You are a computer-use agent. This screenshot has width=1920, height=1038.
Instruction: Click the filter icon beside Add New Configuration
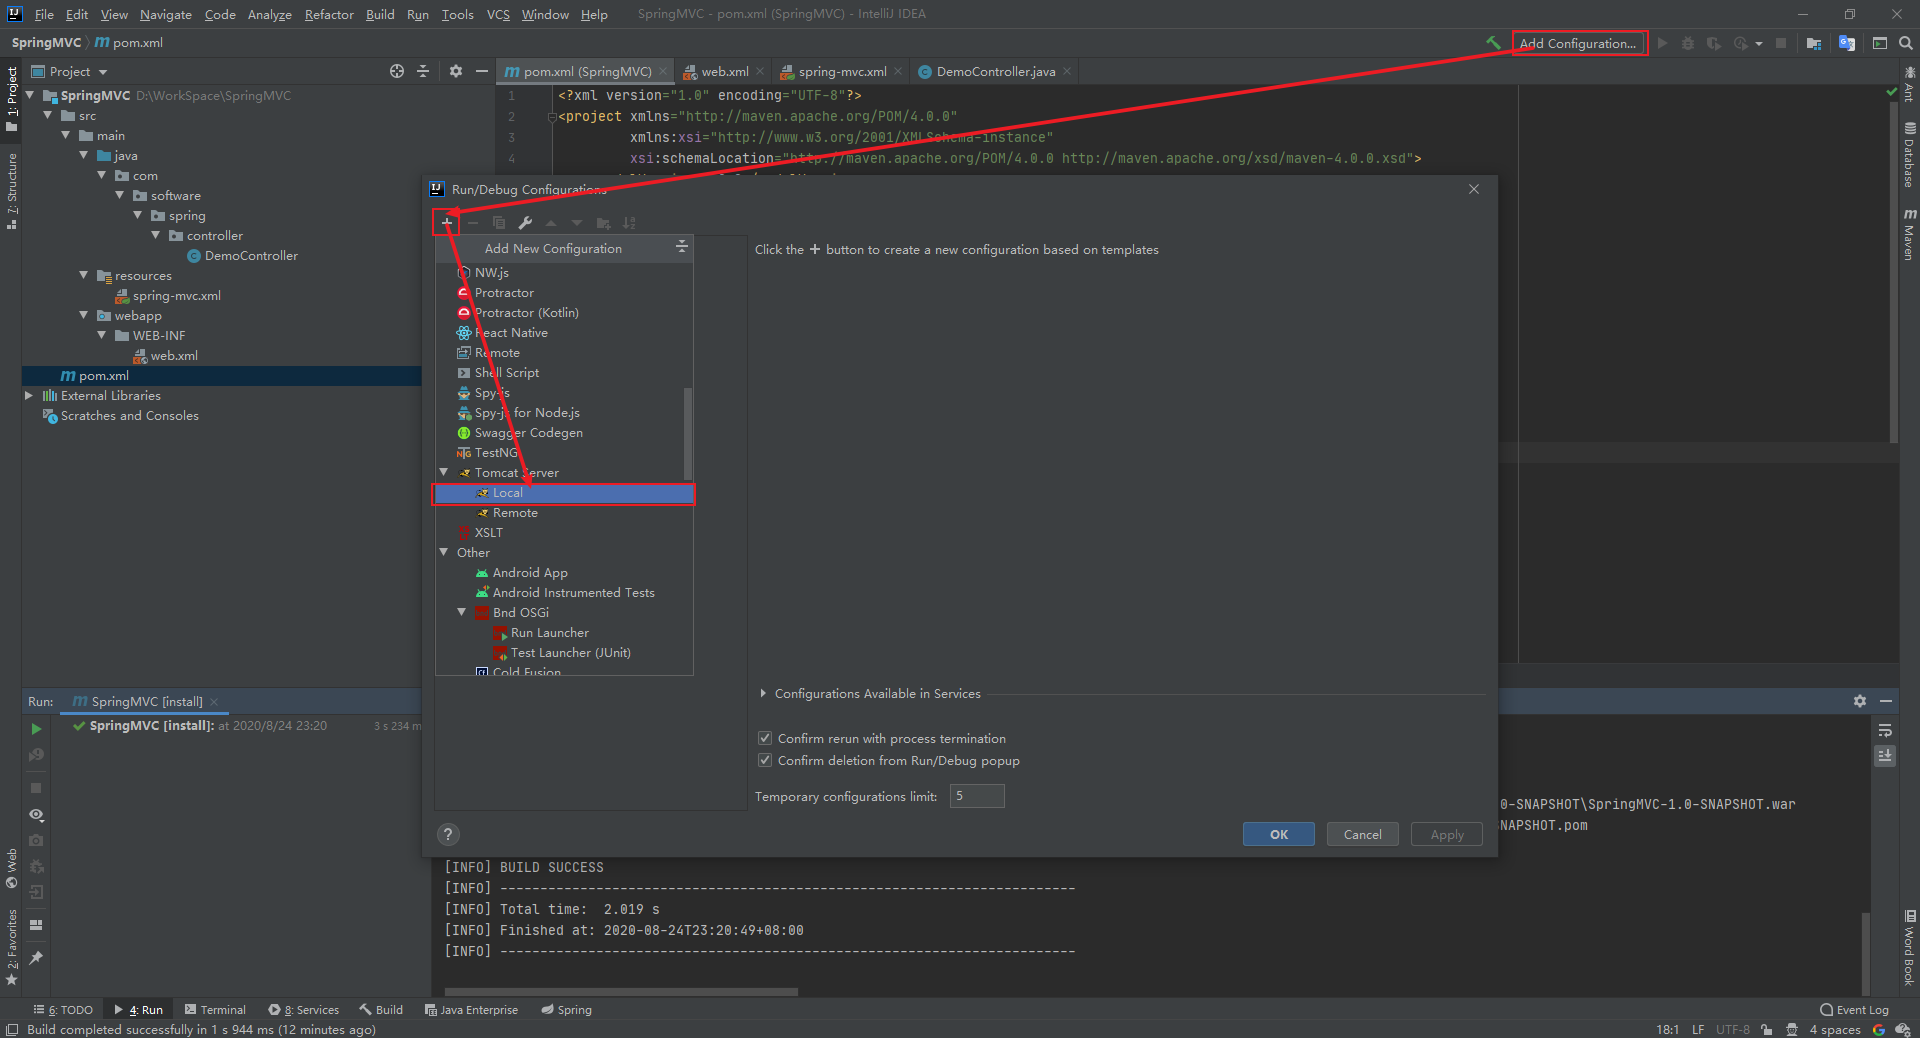click(x=682, y=247)
